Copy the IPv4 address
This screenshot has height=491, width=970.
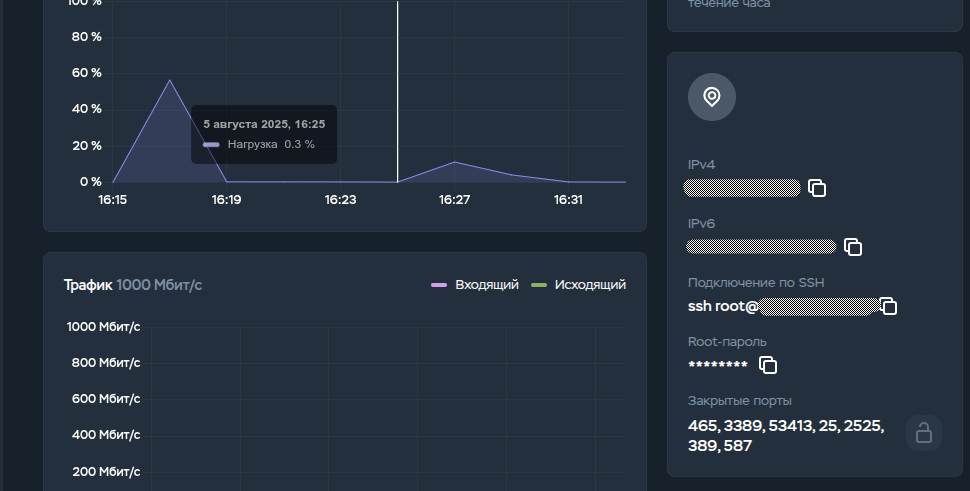pos(817,188)
